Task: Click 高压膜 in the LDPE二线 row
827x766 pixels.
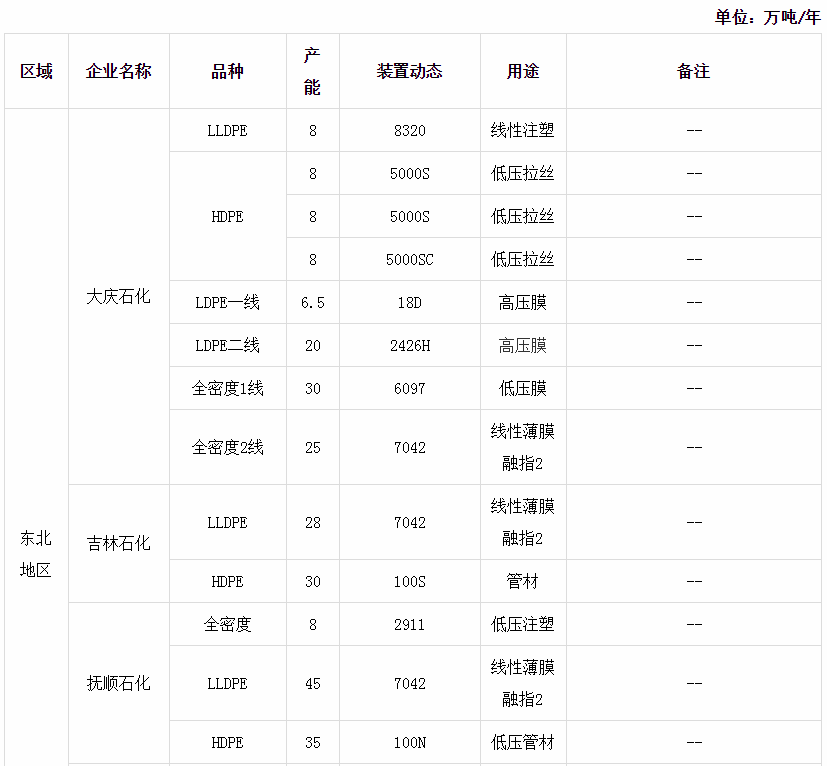Action: [x=523, y=346]
